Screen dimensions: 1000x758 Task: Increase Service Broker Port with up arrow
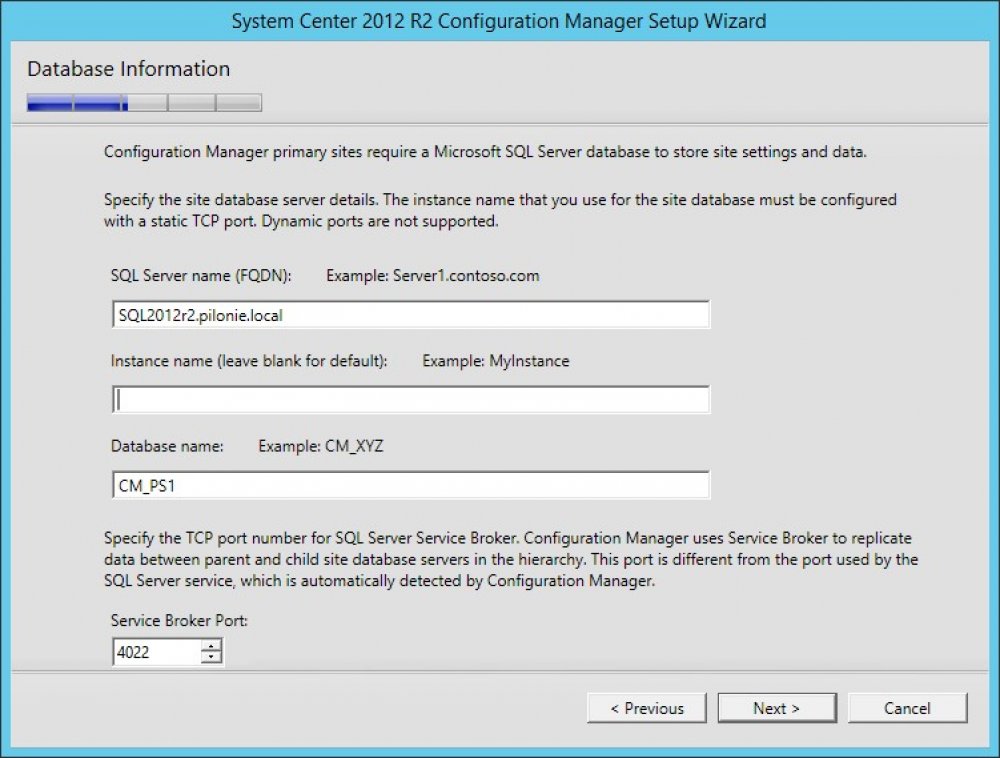coord(211,646)
